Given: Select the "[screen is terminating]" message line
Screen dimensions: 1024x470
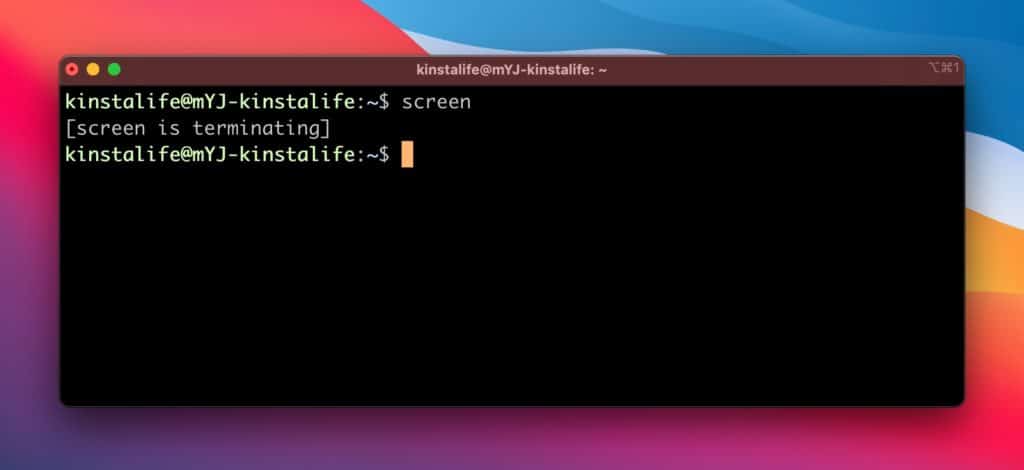Looking at the screenshot, I should [x=198, y=129].
